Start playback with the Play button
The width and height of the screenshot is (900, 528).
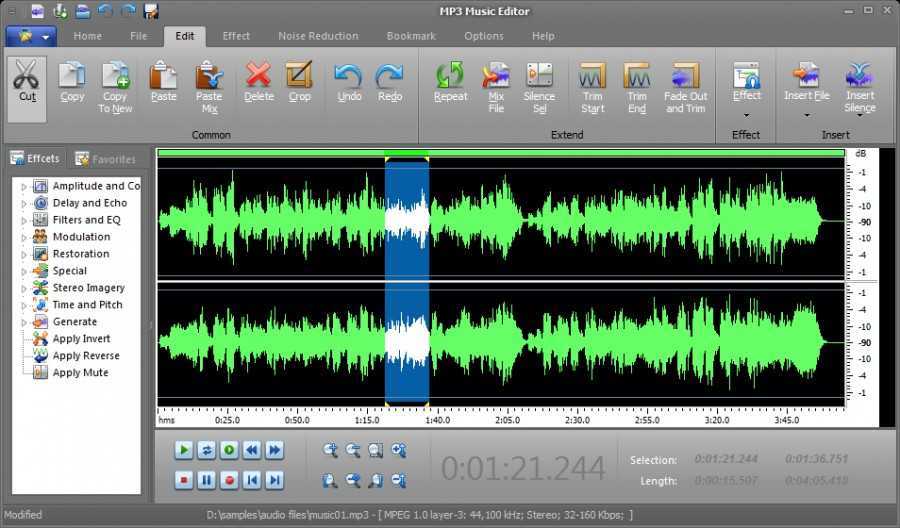184,450
